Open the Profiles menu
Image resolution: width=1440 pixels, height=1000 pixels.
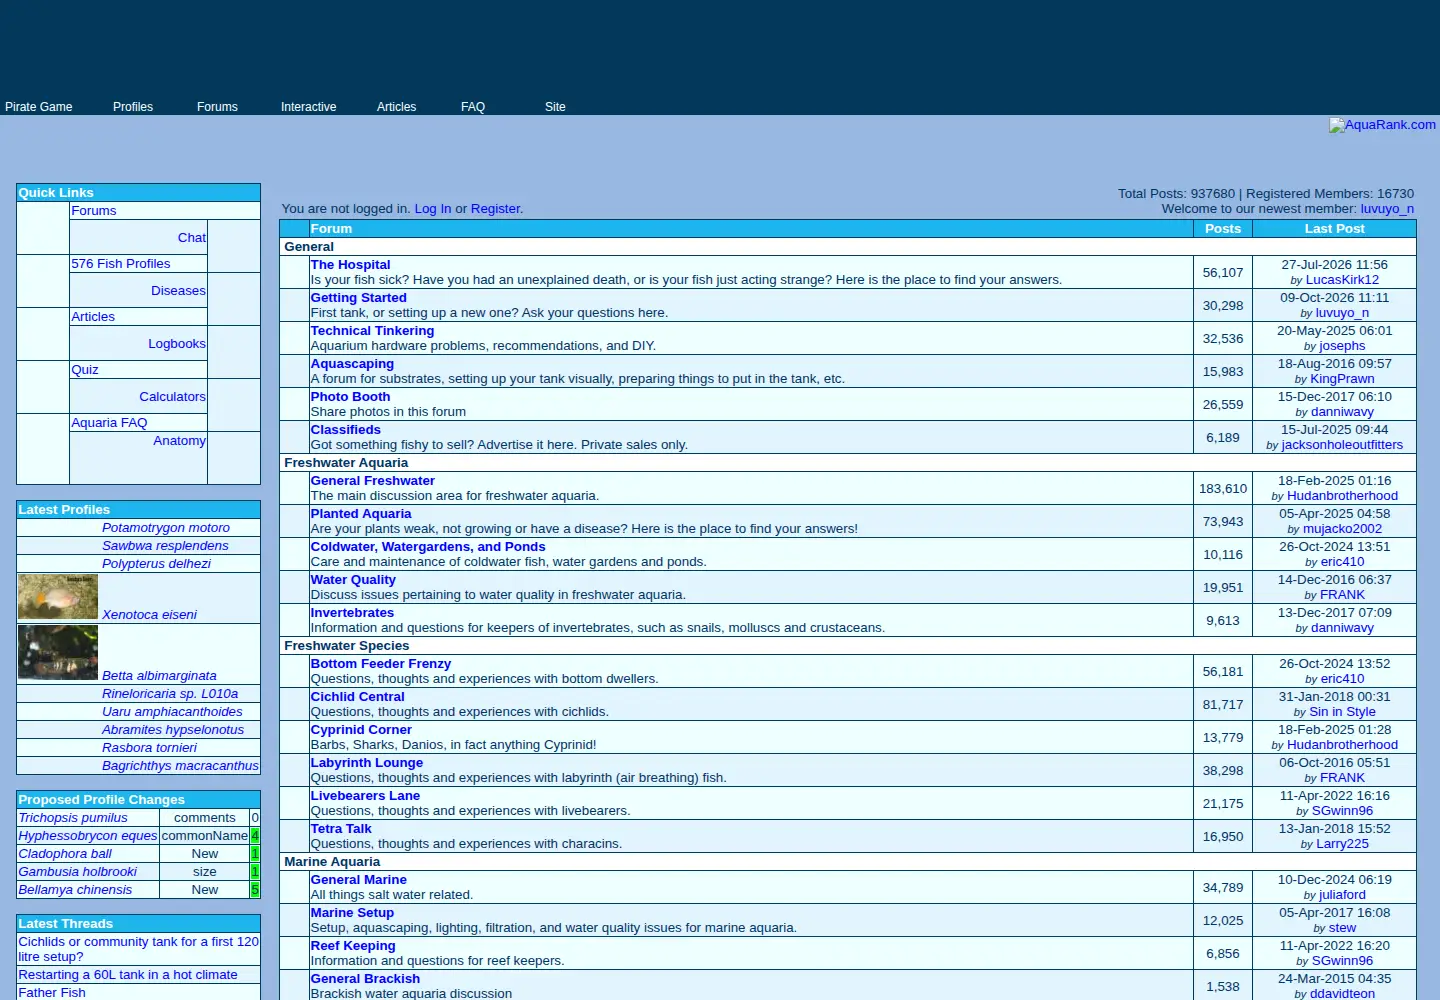(x=133, y=107)
